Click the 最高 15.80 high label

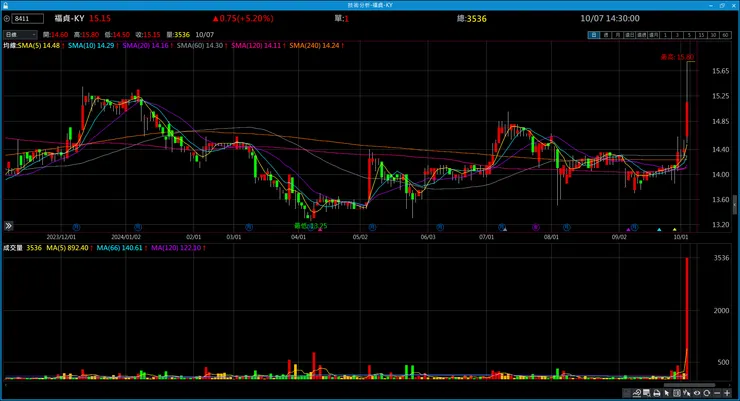click(677, 57)
